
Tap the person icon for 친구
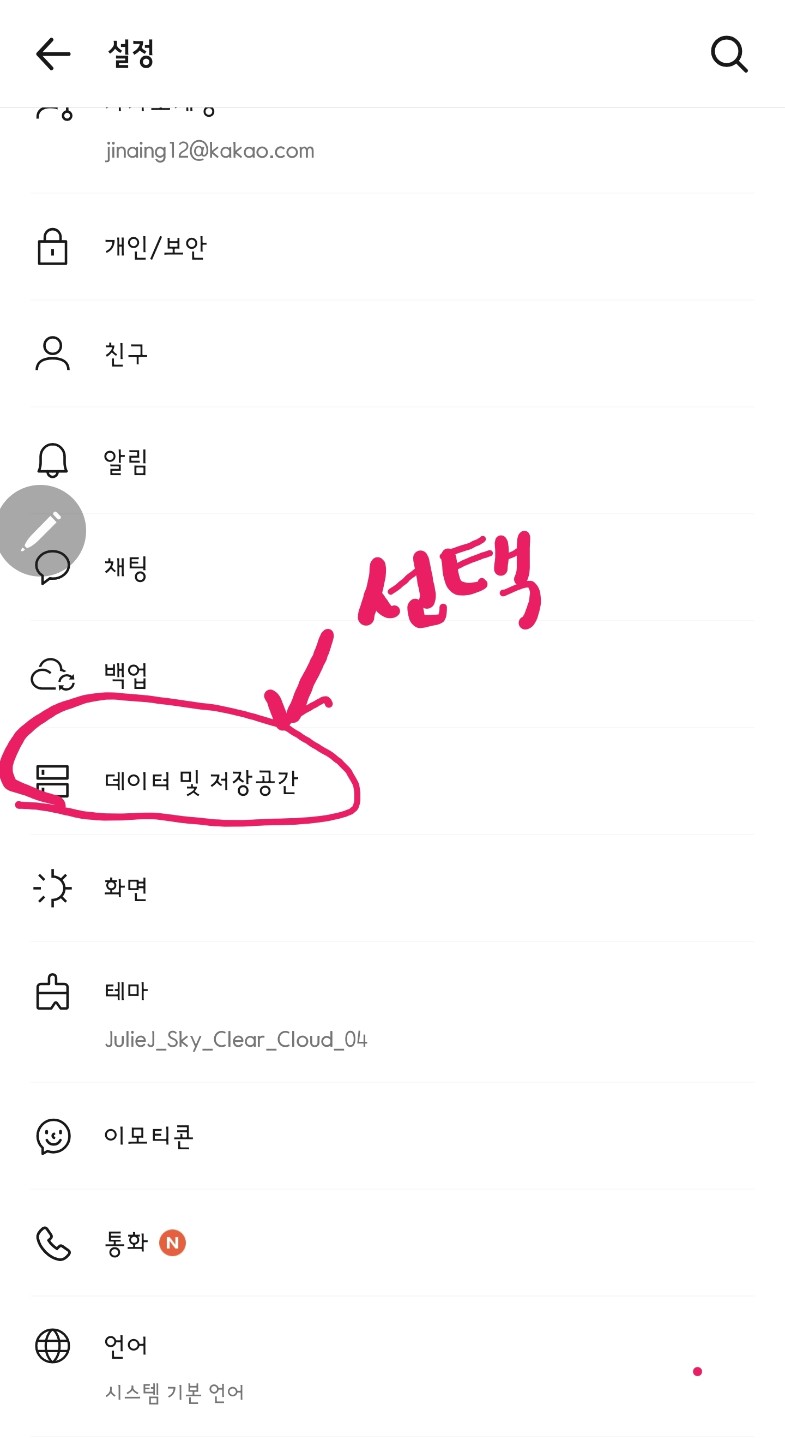(53, 353)
